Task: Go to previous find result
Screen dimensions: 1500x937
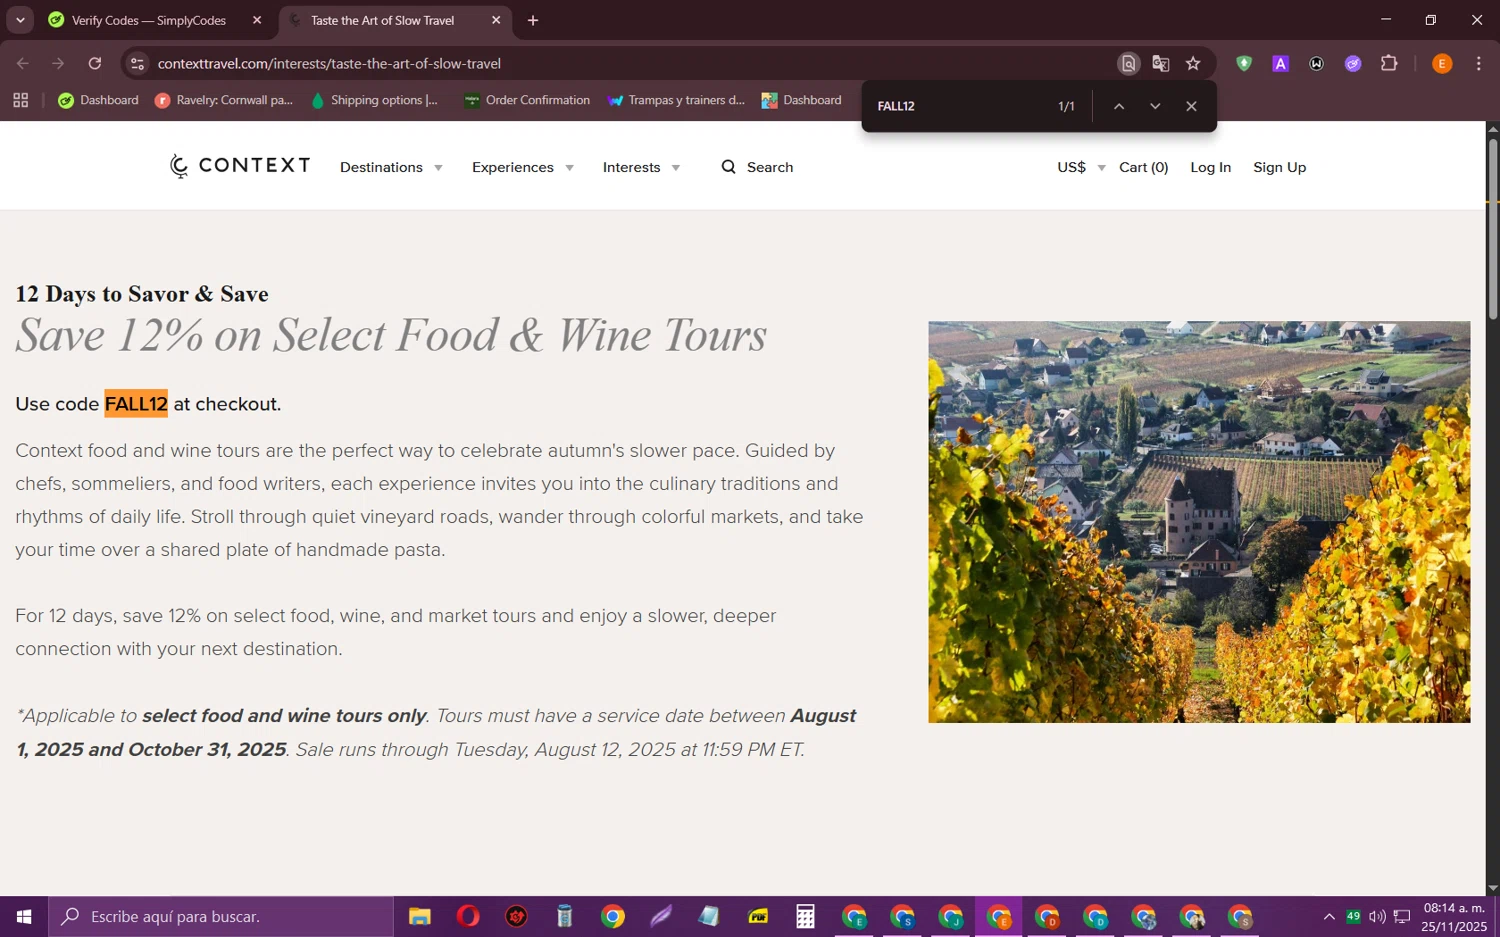Action: pos(1119,106)
